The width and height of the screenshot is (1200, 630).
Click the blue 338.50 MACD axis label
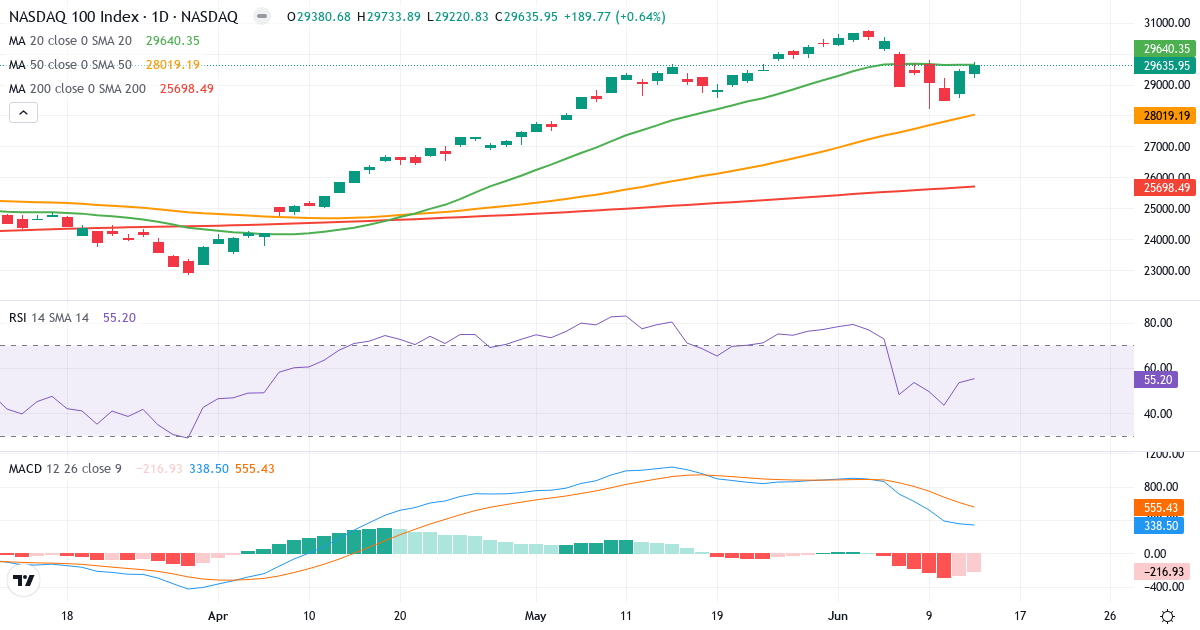pos(1160,525)
